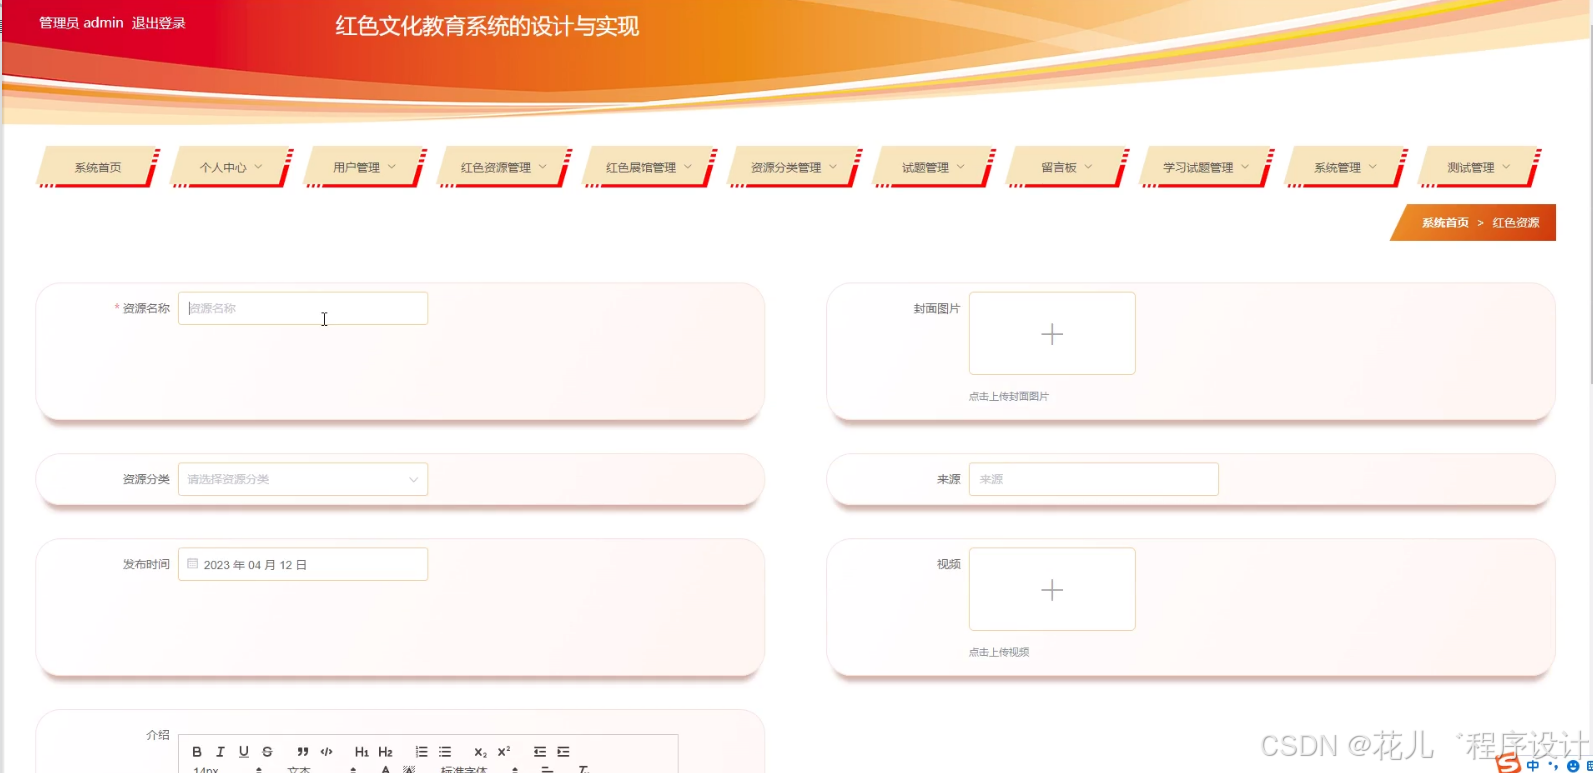Focus the 来源 input field
The height and width of the screenshot is (773, 1593).
point(1094,479)
